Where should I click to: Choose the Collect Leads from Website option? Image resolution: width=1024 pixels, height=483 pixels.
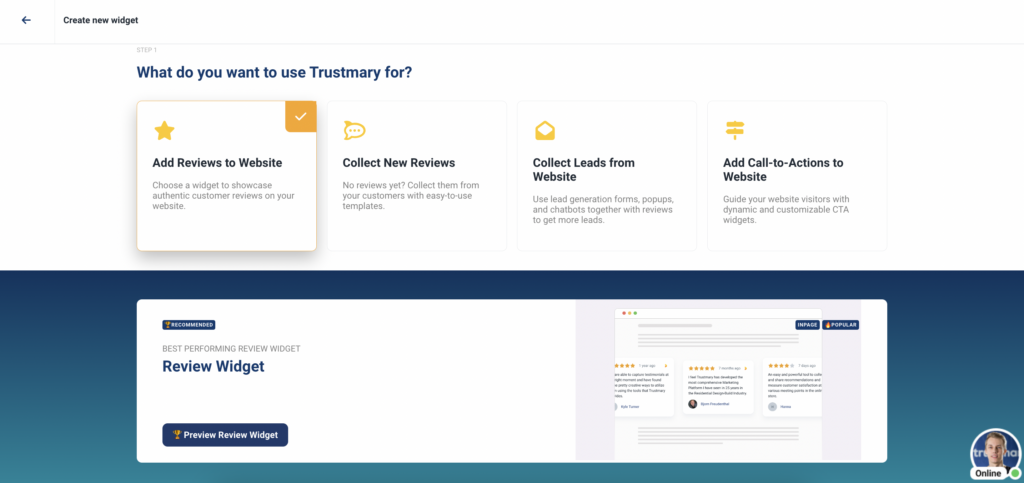[x=607, y=176]
